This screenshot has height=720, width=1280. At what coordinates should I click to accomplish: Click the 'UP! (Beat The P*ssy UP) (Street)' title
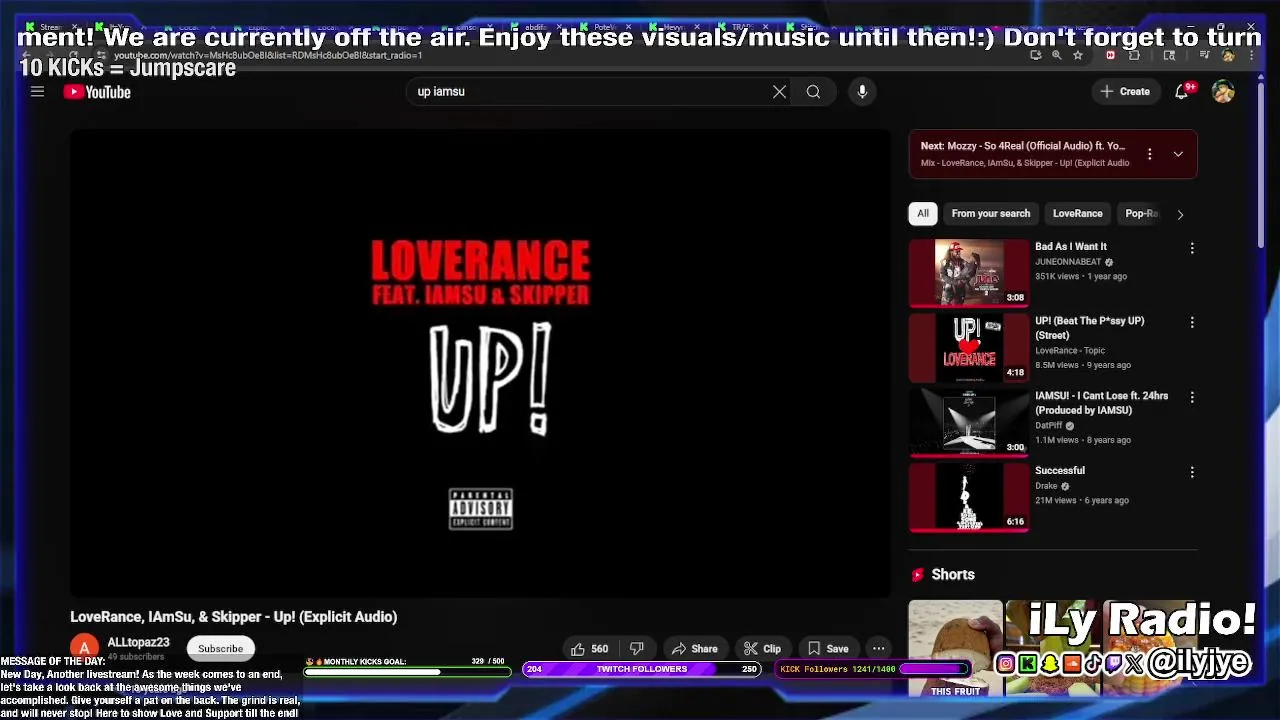pos(1090,328)
